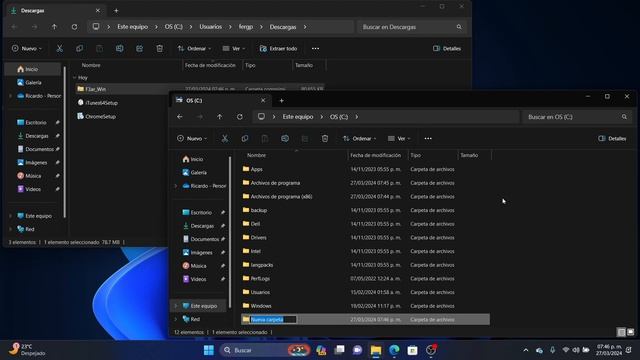This screenshot has height=360, width=640.
Task: Expand Este equipo in OS (C:) sidebar
Action: pyautogui.click(x=176, y=306)
